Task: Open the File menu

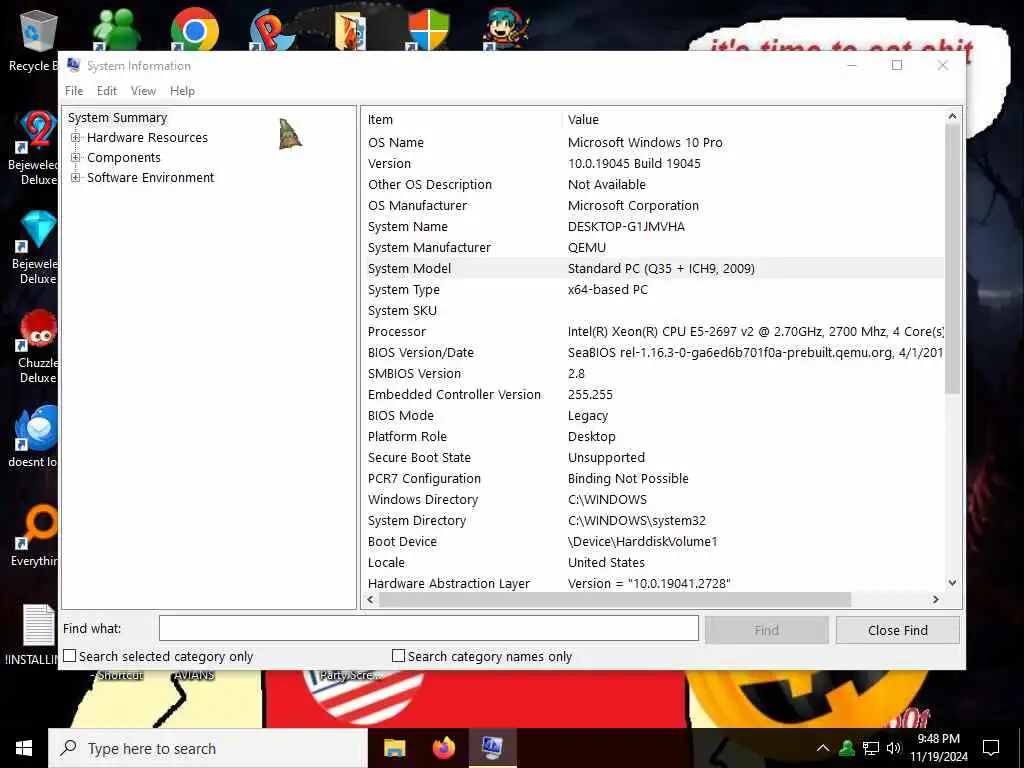Action: 74,91
